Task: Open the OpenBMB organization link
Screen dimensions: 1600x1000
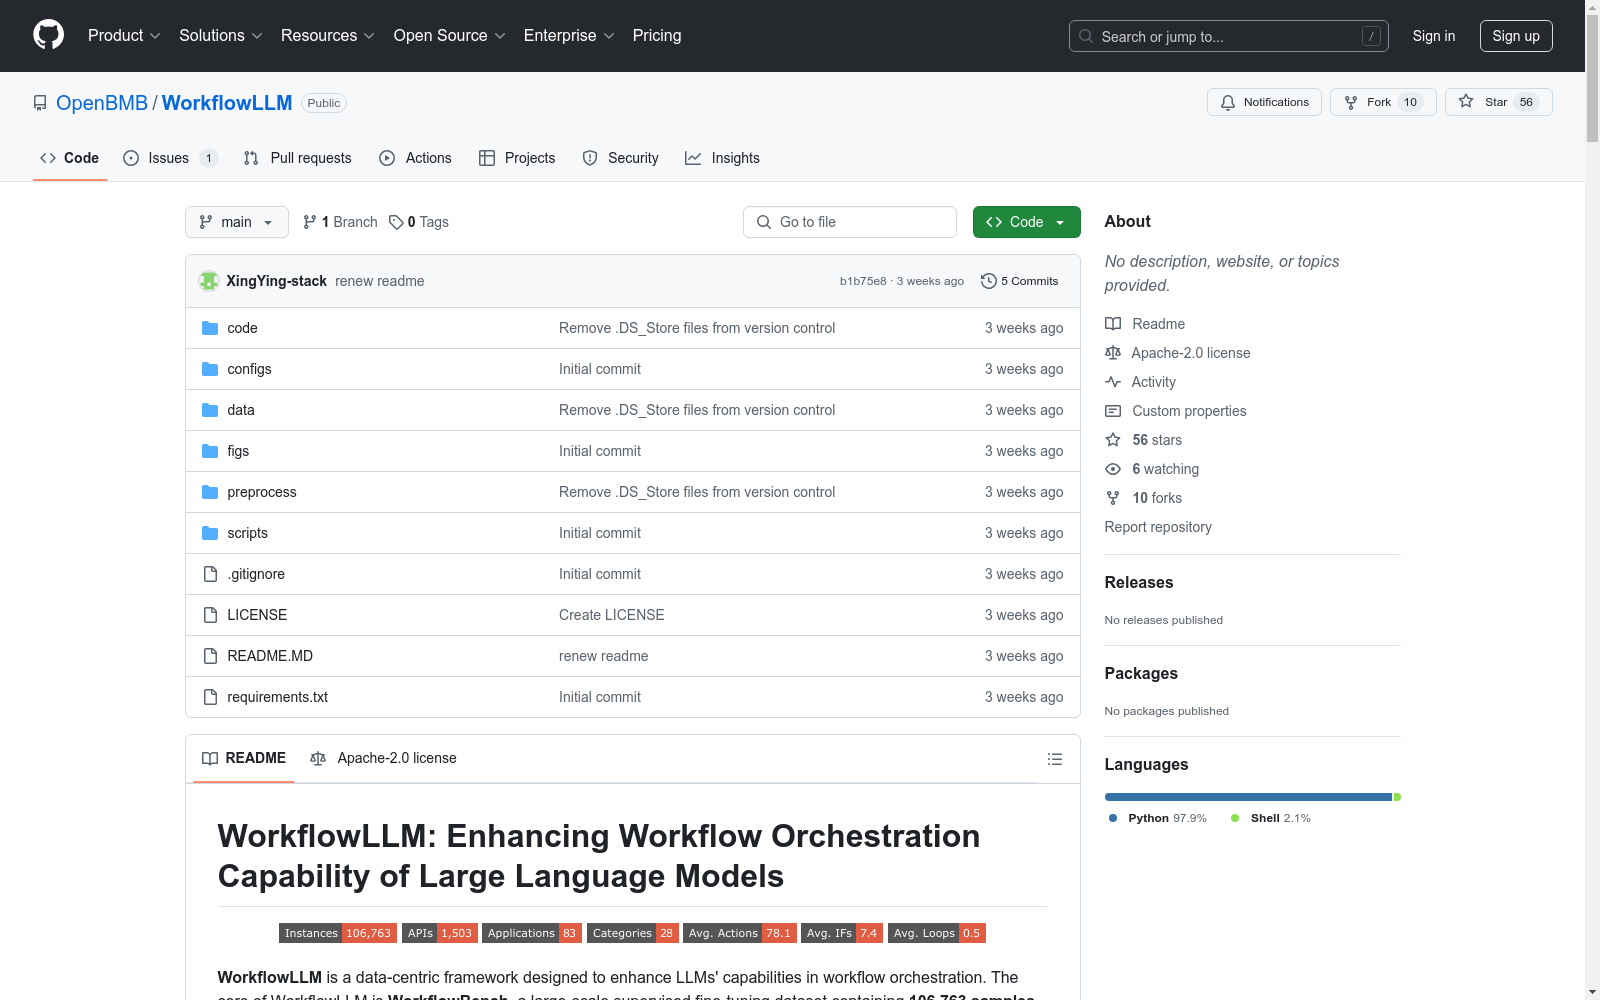Action: click(102, 103)
